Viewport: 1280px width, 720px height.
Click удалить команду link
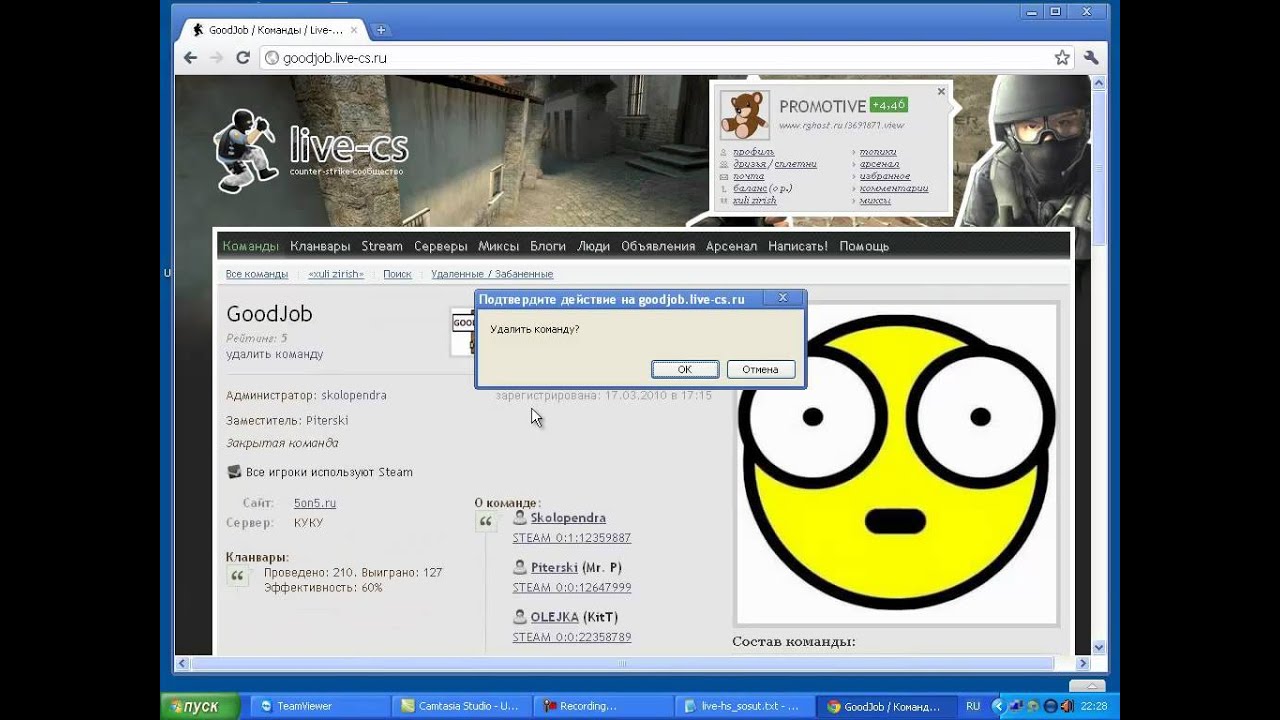274,354
